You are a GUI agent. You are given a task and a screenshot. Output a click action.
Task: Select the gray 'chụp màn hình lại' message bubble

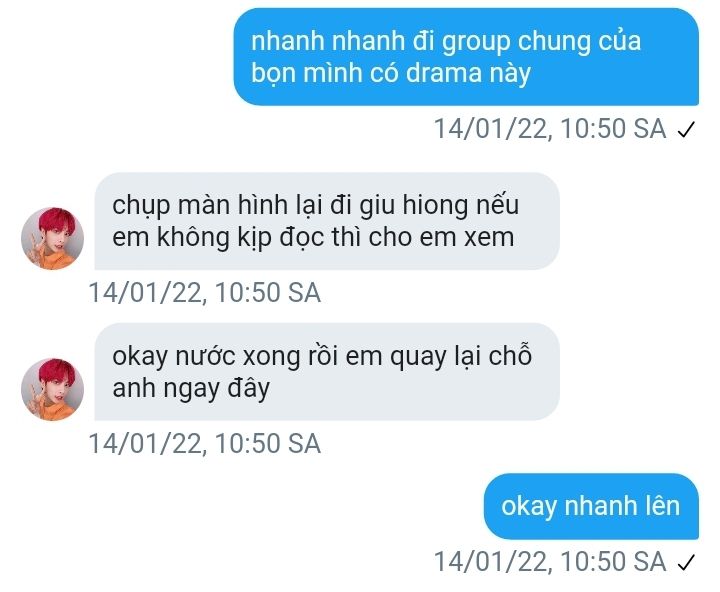(x=327, y=221)
